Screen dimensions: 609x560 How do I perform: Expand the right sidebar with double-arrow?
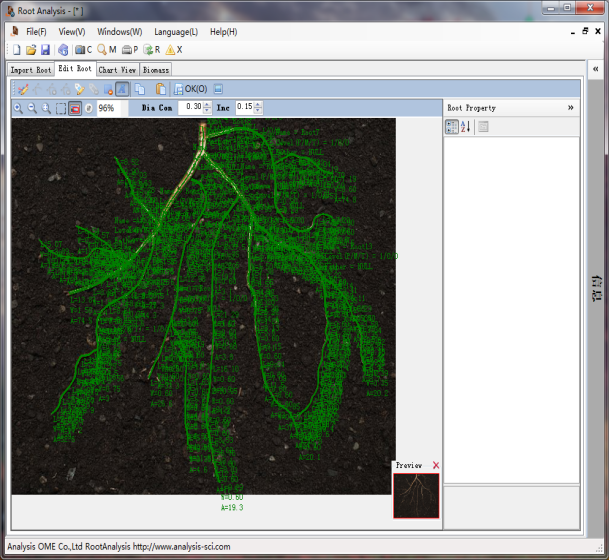596,69
